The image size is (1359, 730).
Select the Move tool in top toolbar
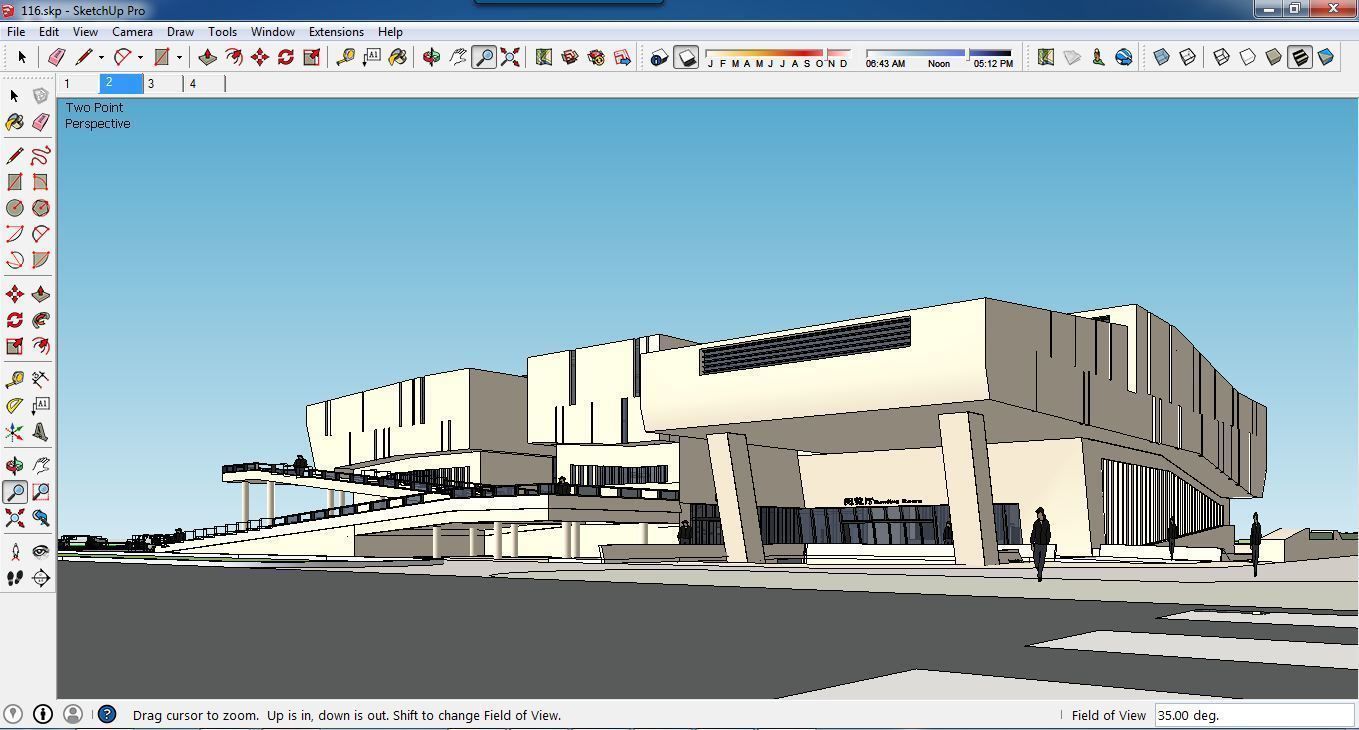pyautogui.click(x=260, y=57)
